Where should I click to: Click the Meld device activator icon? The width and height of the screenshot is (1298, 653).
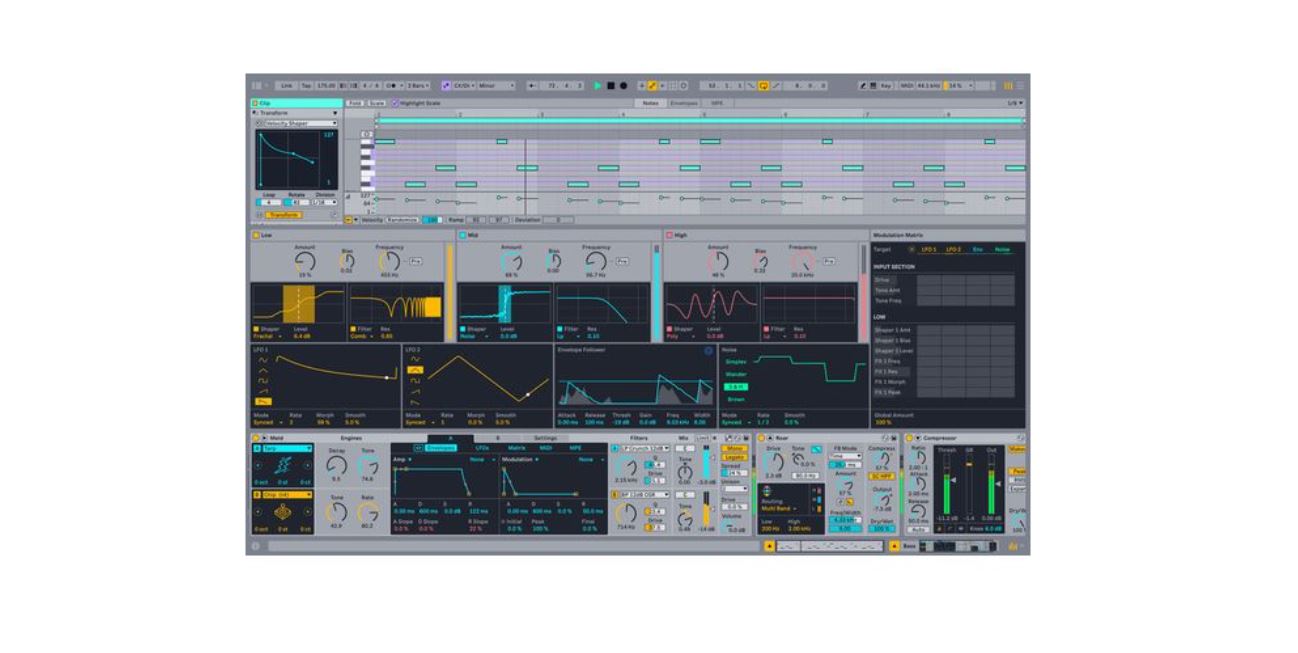(x=254, y=438)
